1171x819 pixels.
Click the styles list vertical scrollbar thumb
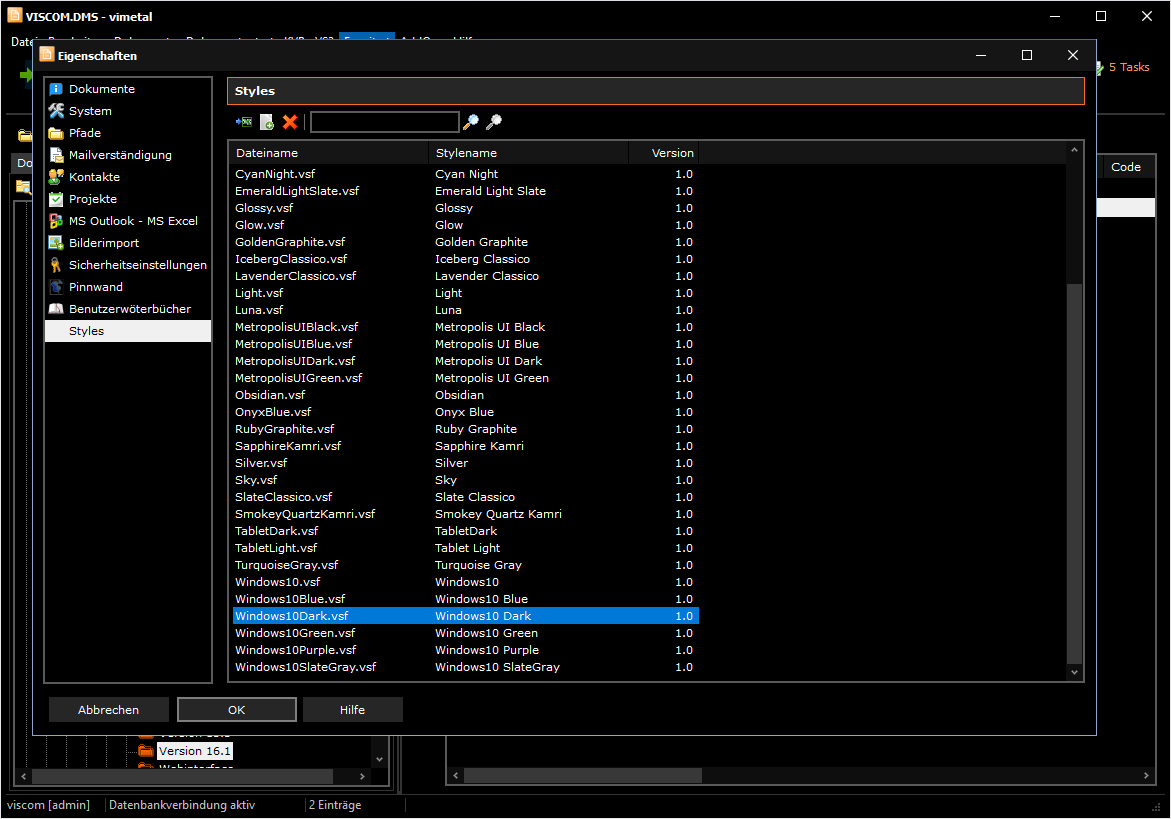(x=1075, y=473)
